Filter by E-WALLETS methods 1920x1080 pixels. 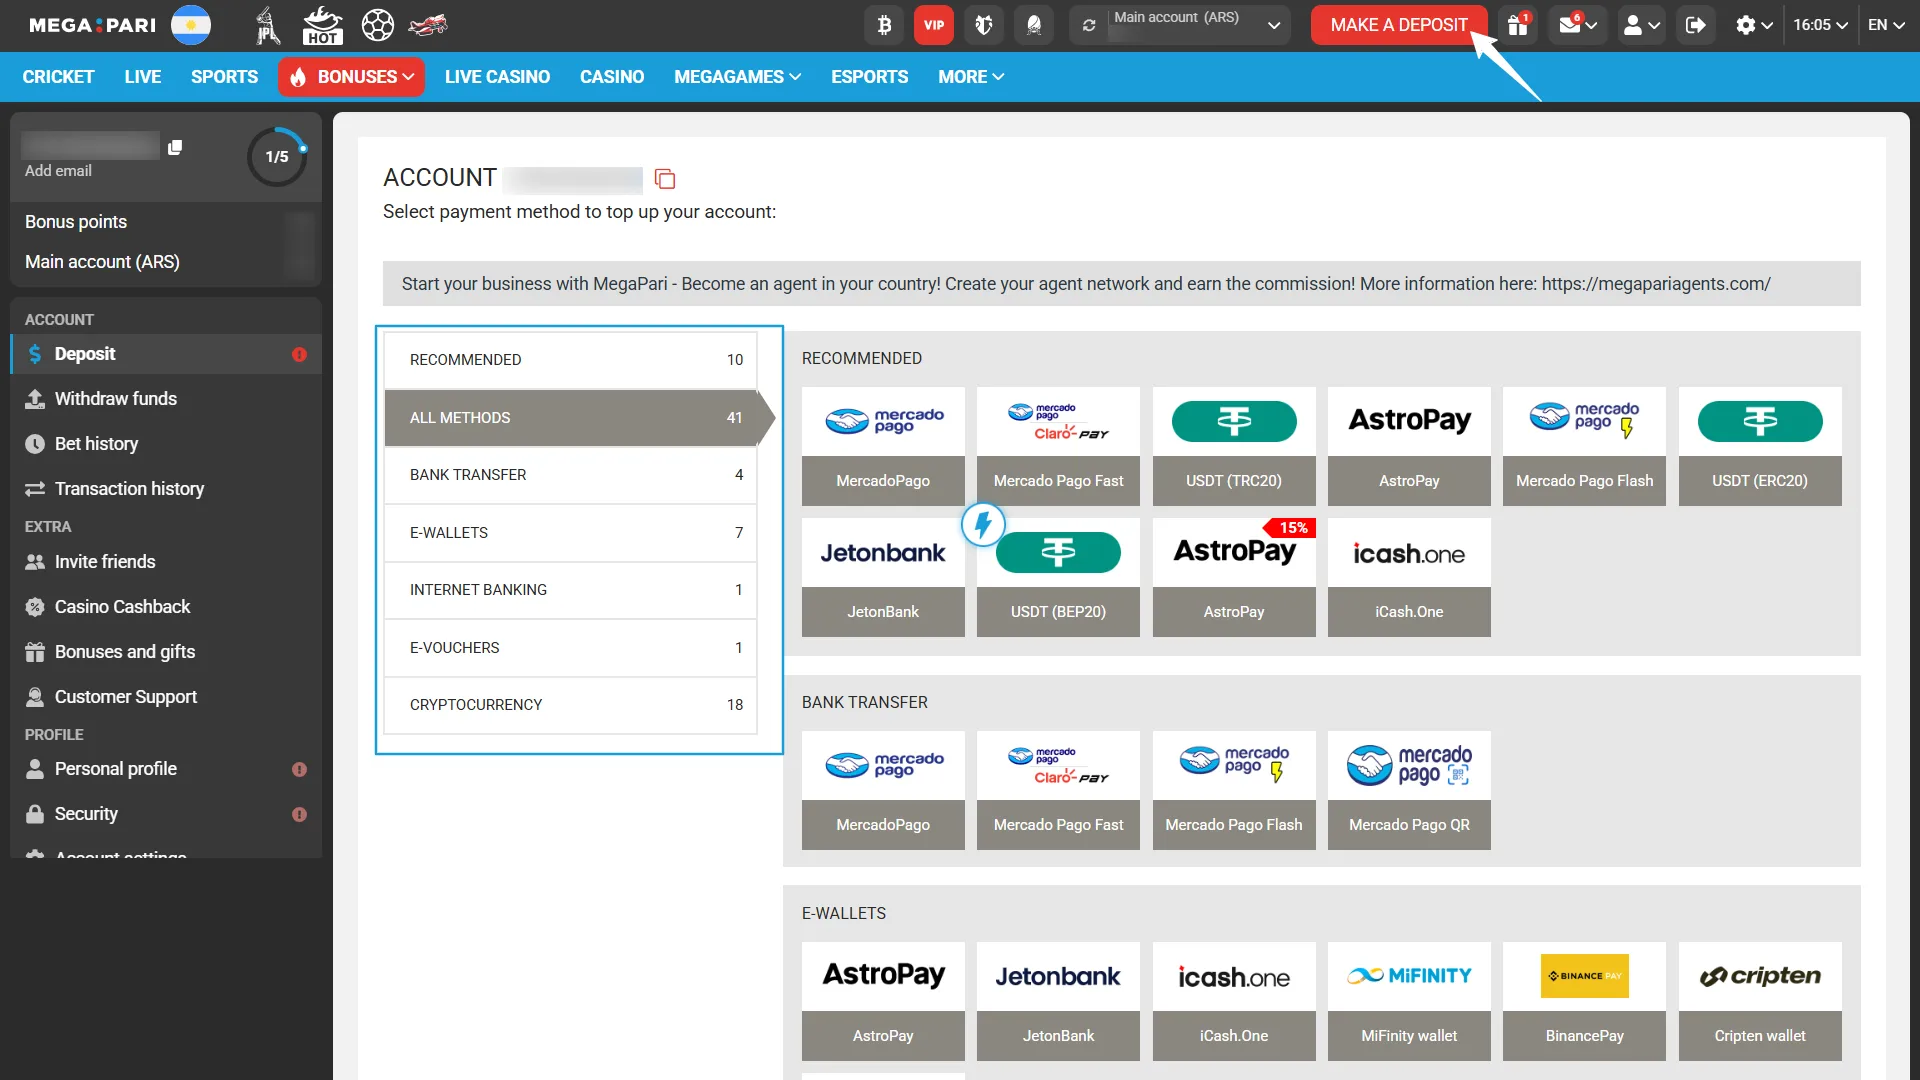tap(570, 533)
